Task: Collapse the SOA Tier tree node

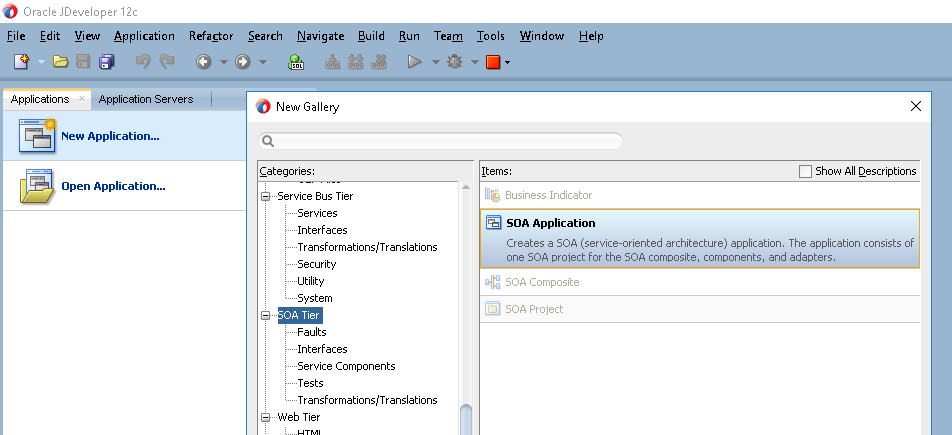Action: [265, 315]
